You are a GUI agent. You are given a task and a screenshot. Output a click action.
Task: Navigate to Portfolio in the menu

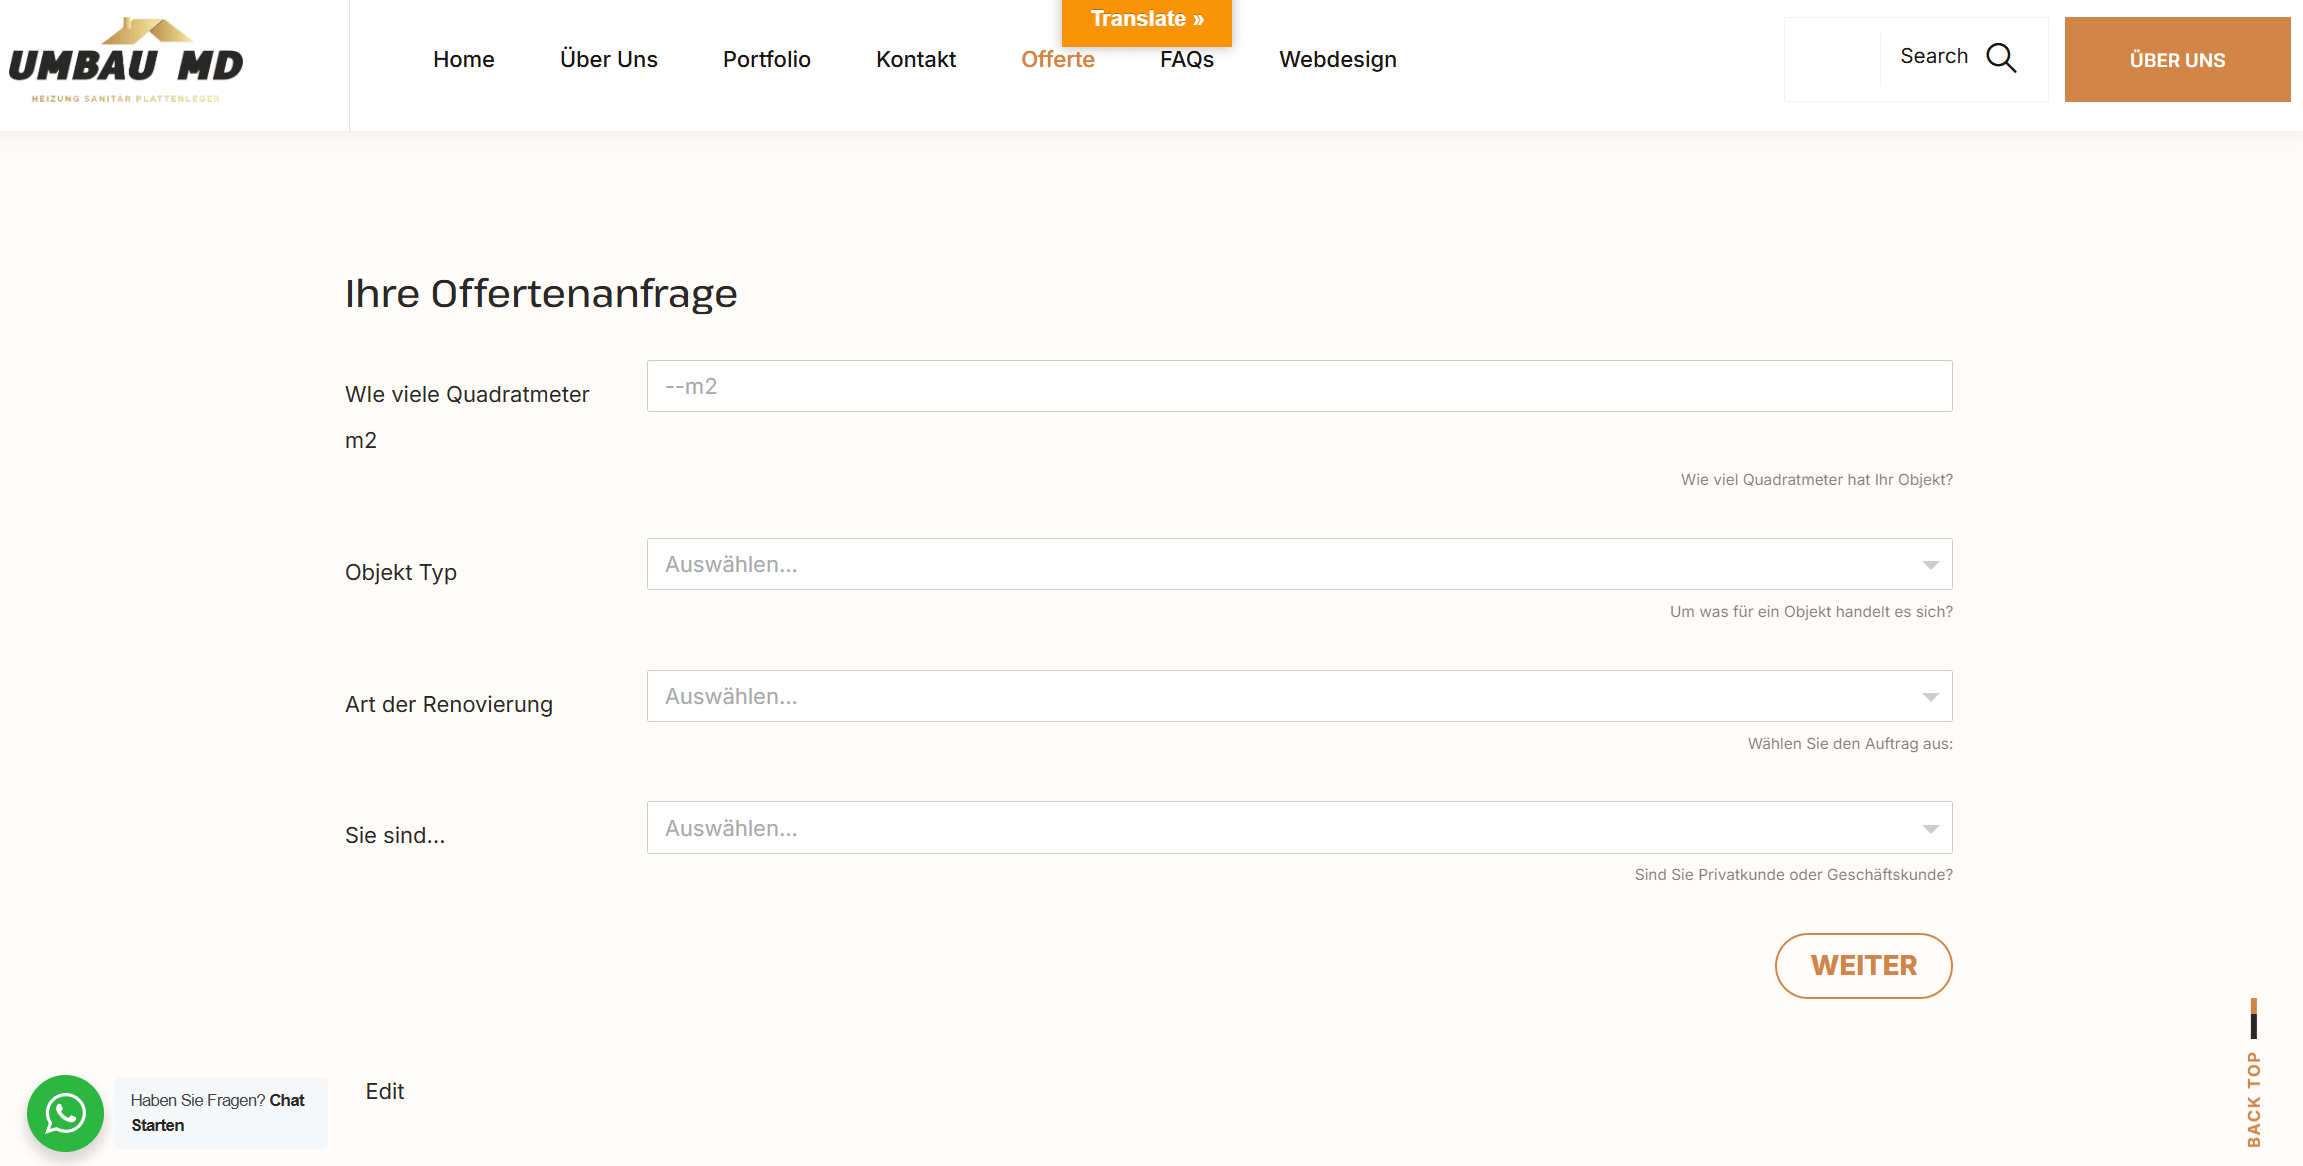click(x=766, y=60)
